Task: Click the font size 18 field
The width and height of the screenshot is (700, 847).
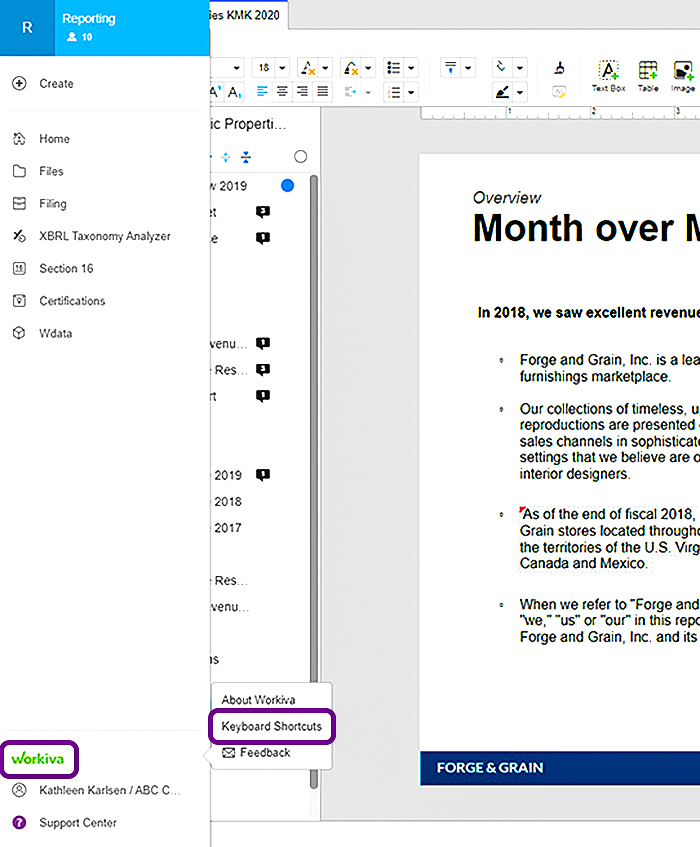Action: 264,68
